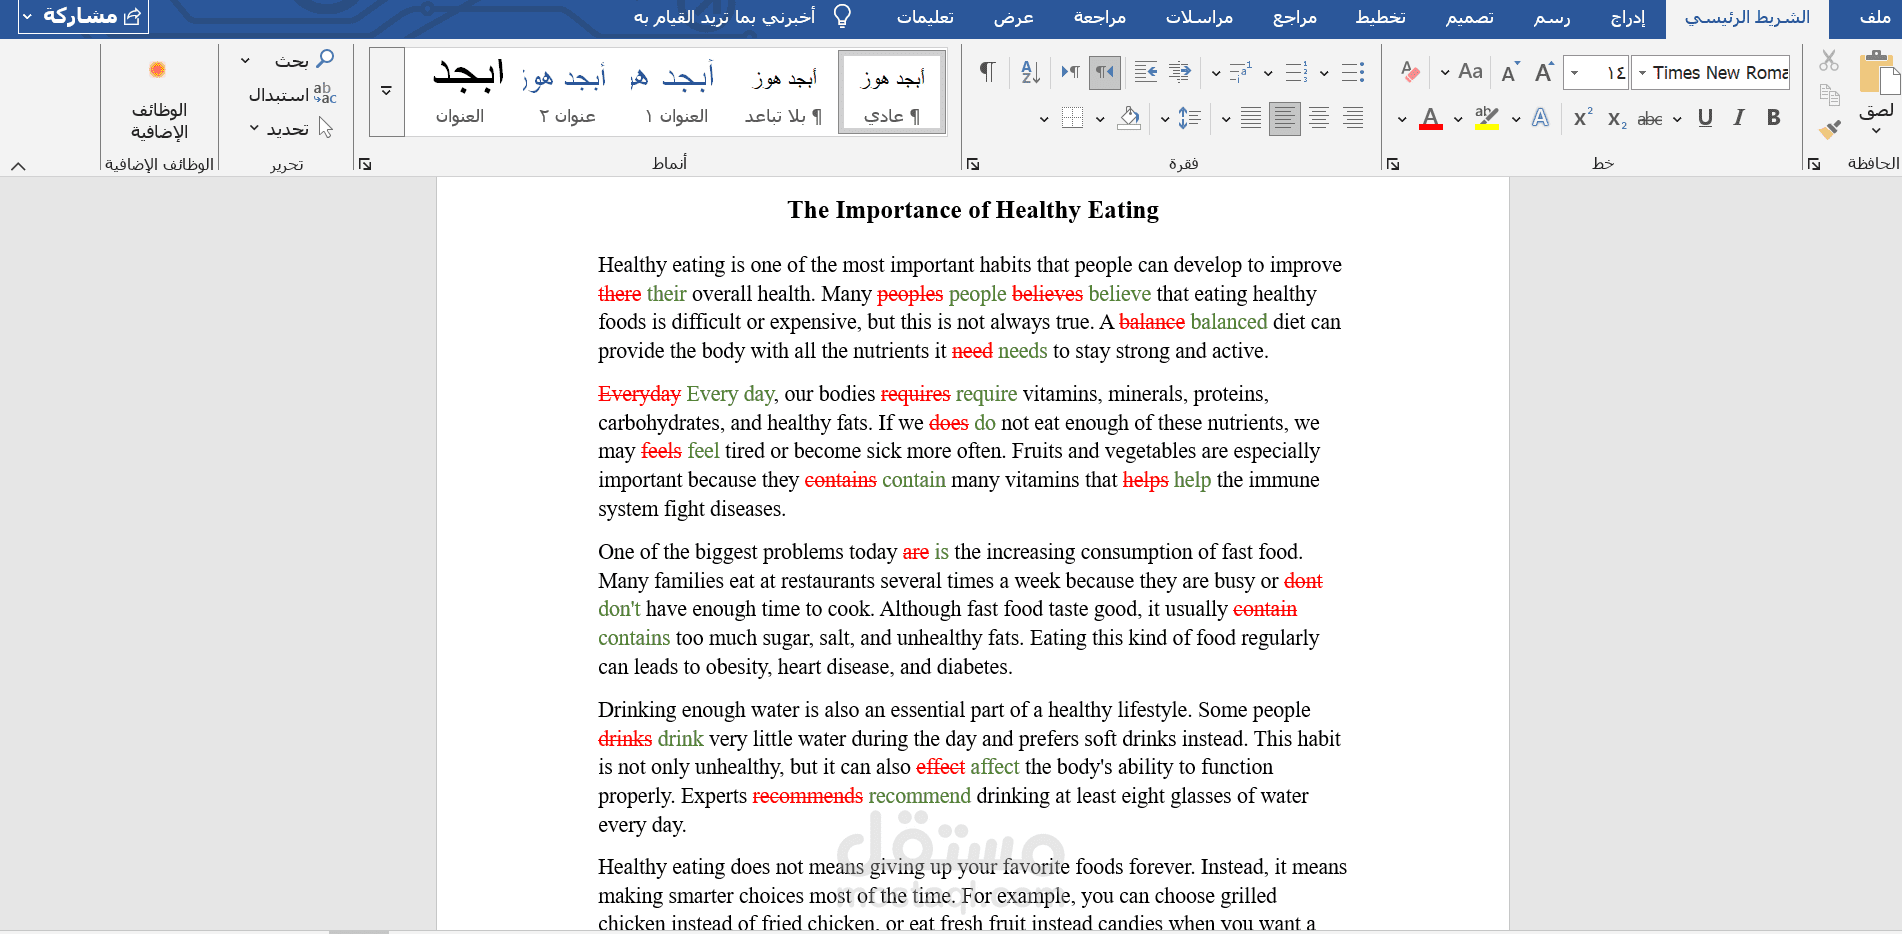Viewport: 1902px width, 934px height.
Task: Click the Multilevel List icon
Action: [x=1240, y=72]
